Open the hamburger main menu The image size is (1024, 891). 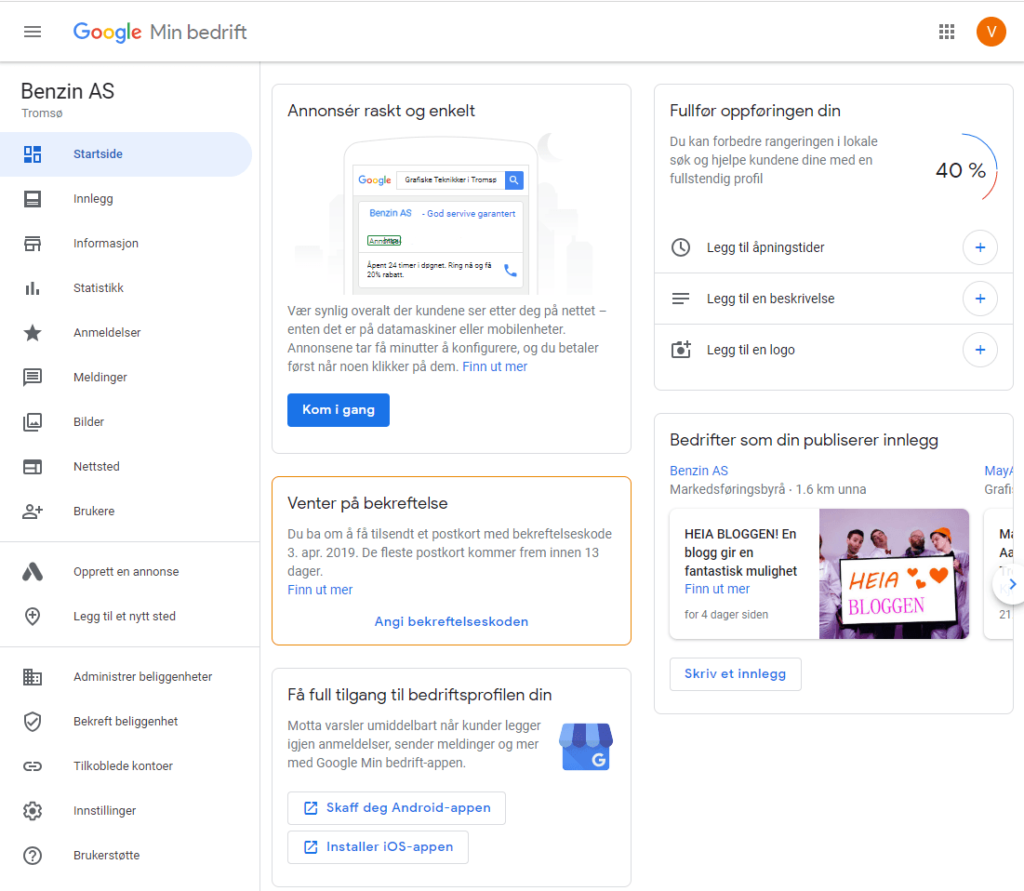click(32, 31)
